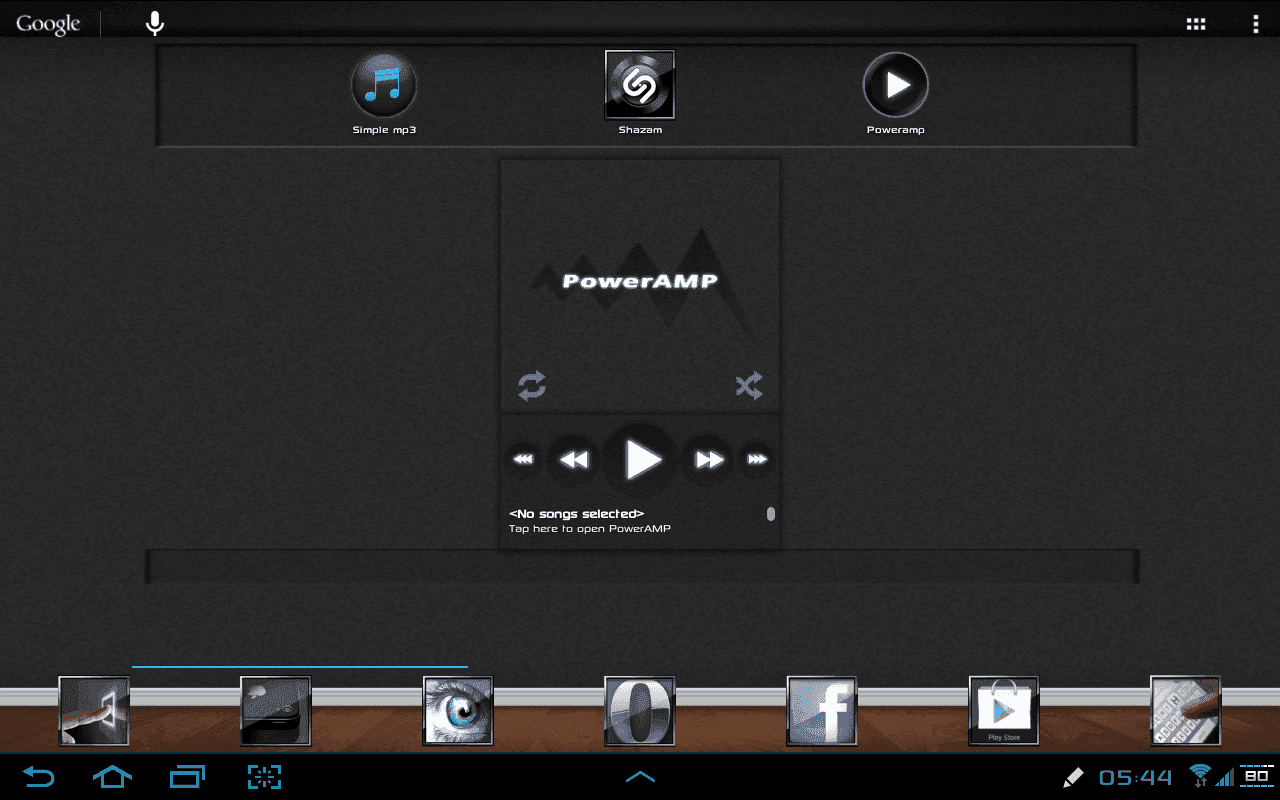Image resolution: width=1280 pixels, height=800 pixels.
Task: Launch the Opera browser from dock
Action: click(x=640, y=711)
